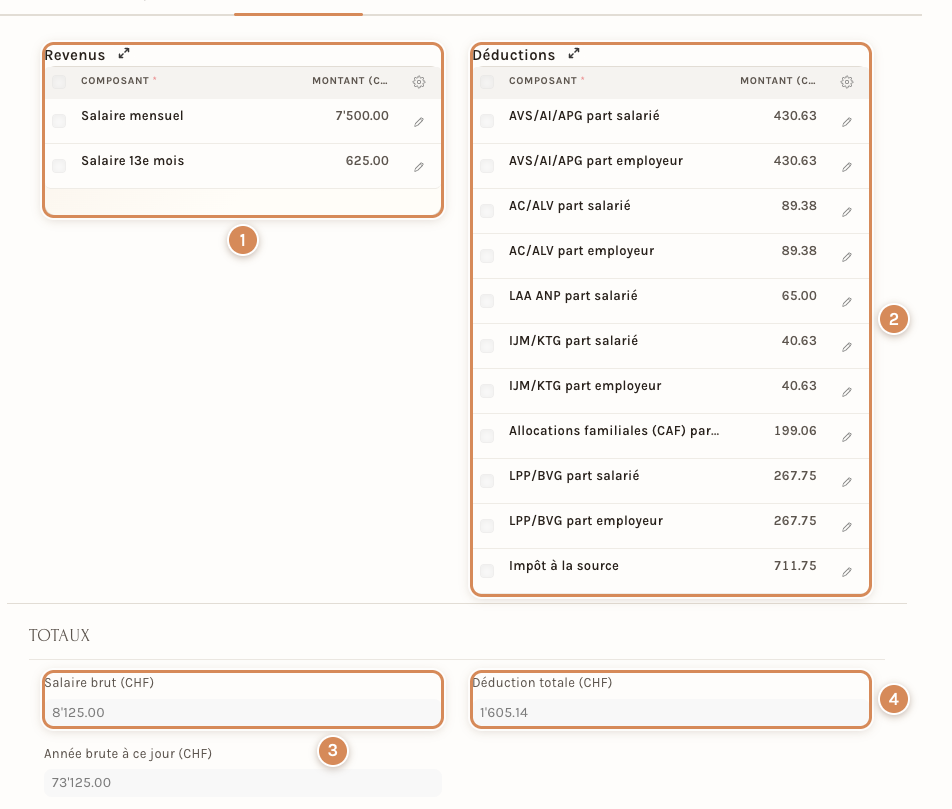Open Déductions table column settings gear
The width and height of the screenshot is (952, 809).
847,82
